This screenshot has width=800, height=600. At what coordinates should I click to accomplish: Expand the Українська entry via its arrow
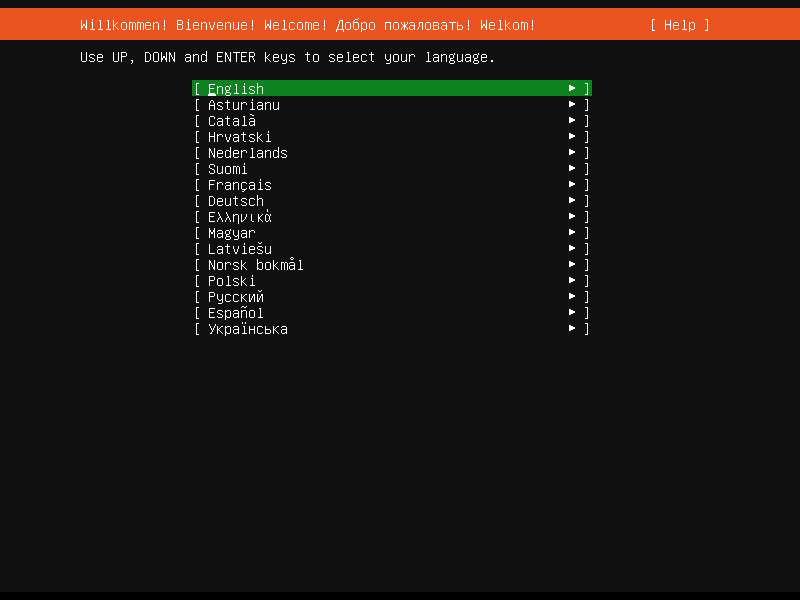(x=571, y=328)
